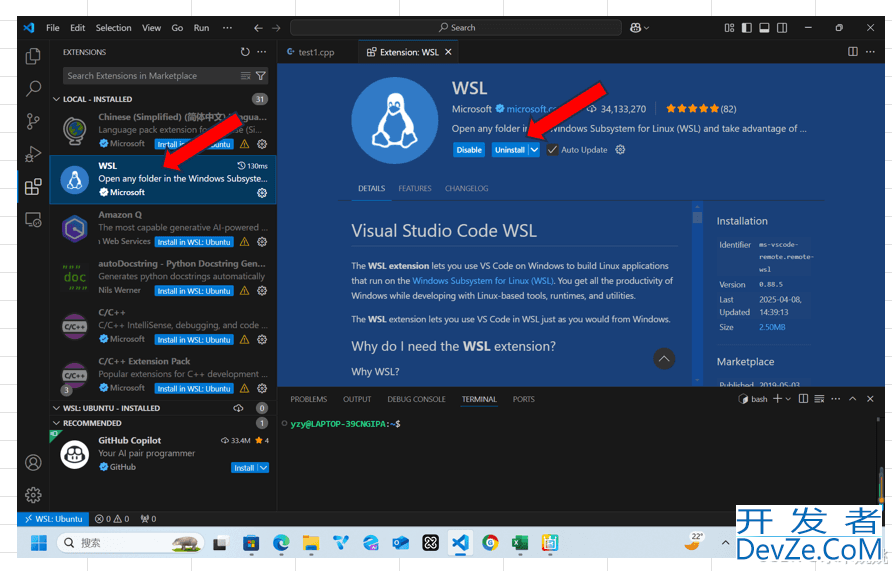Open Copilot dropdown chevron in title bar

(x=646, y=27)
